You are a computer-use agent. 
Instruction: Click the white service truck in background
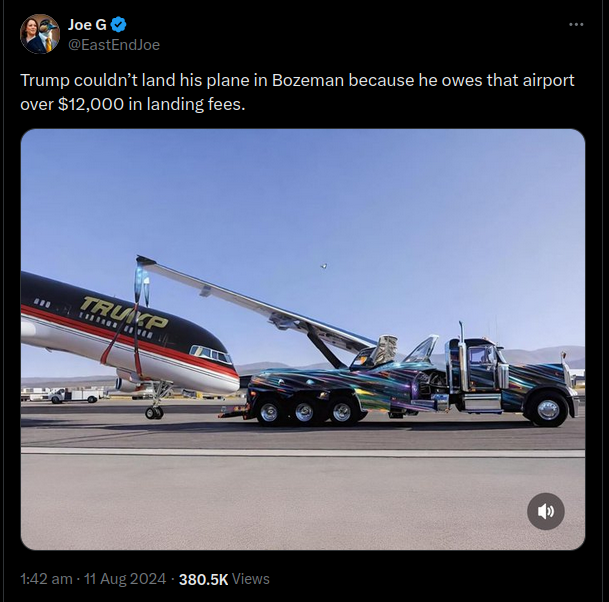(x=73, y=395)
